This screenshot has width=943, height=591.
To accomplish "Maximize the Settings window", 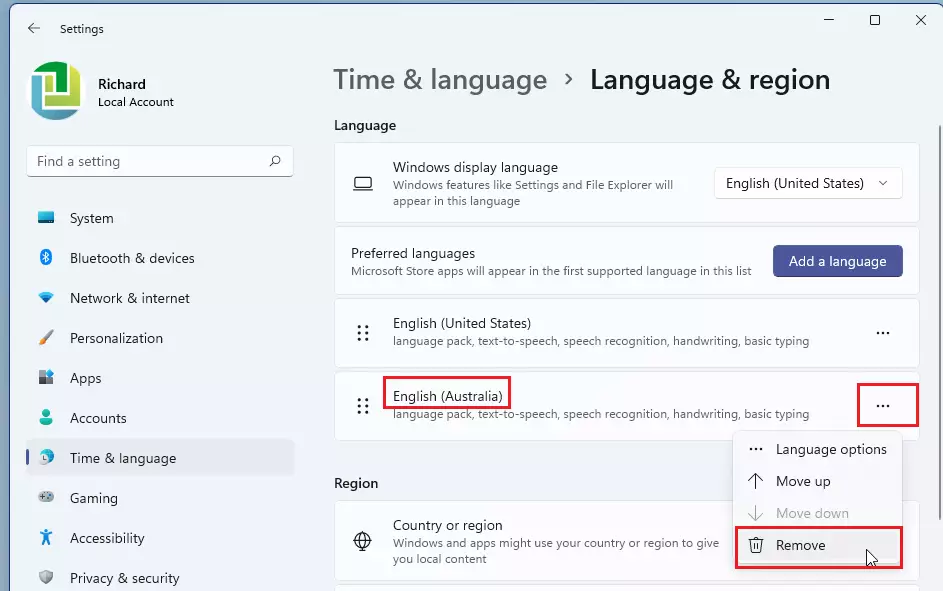I will (x=875, y=20).
